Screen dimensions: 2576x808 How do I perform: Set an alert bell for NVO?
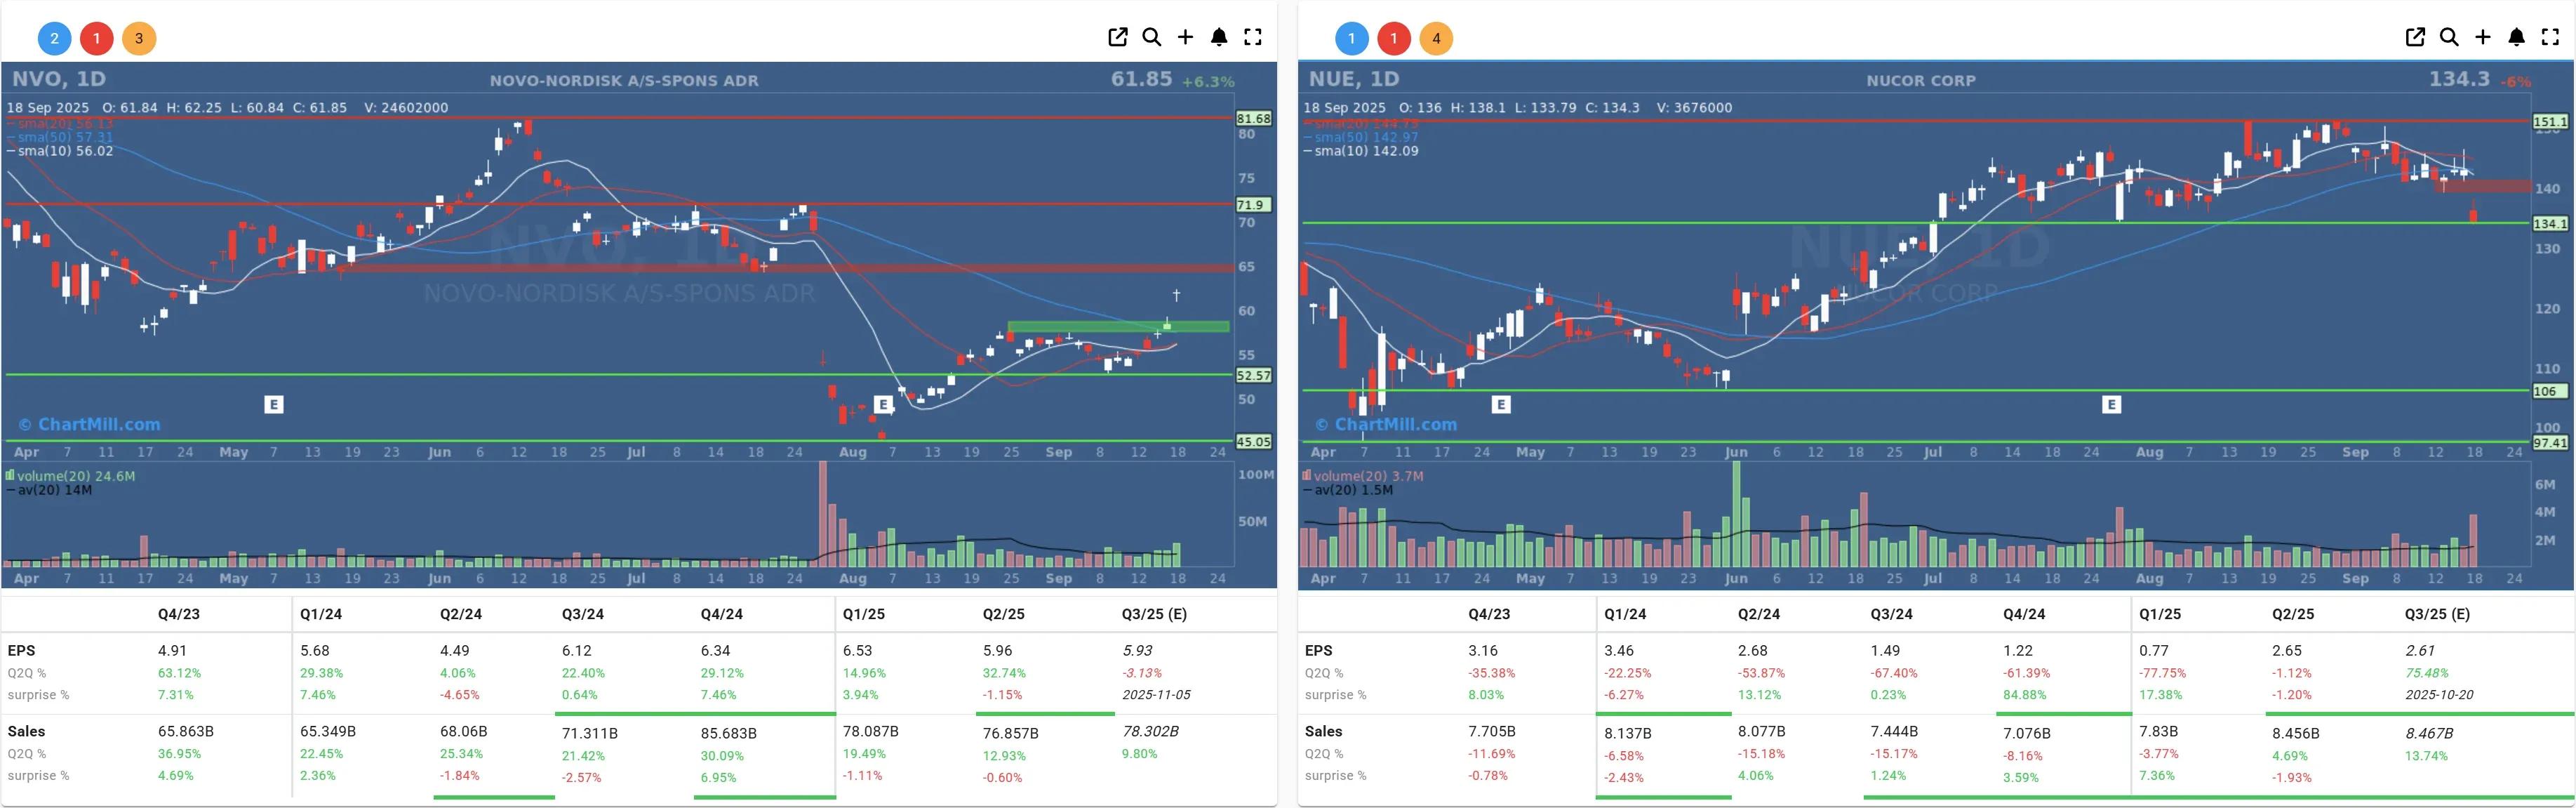[1219, 37]
